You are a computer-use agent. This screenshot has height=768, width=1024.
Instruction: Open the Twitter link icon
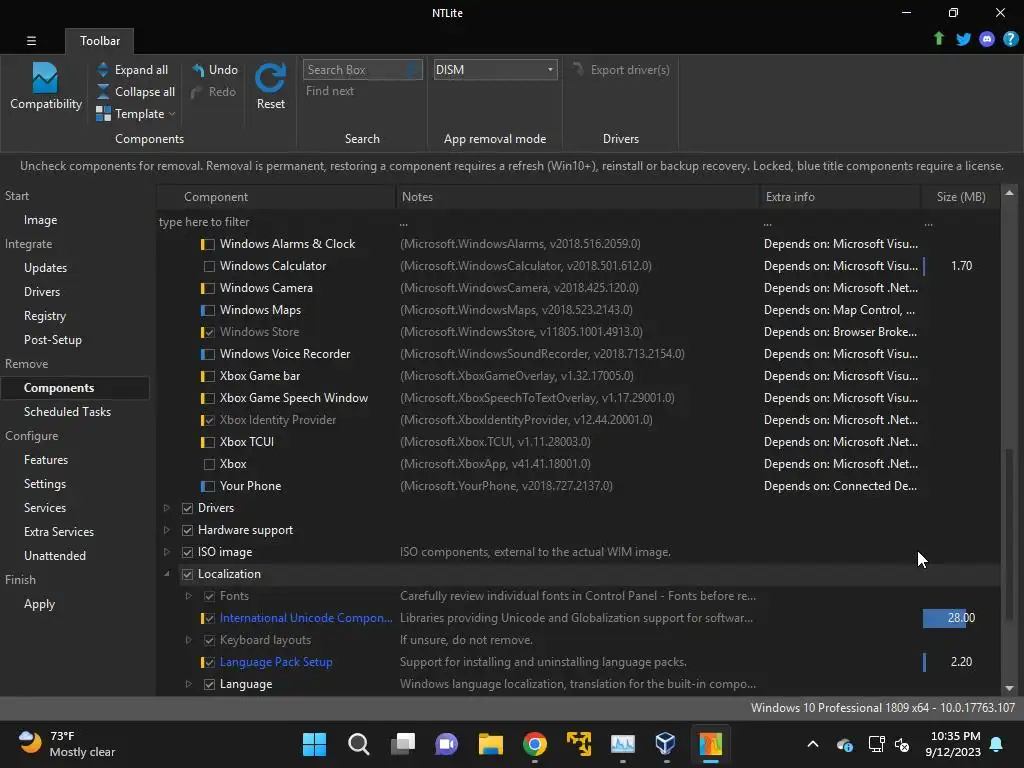(963, 39)
